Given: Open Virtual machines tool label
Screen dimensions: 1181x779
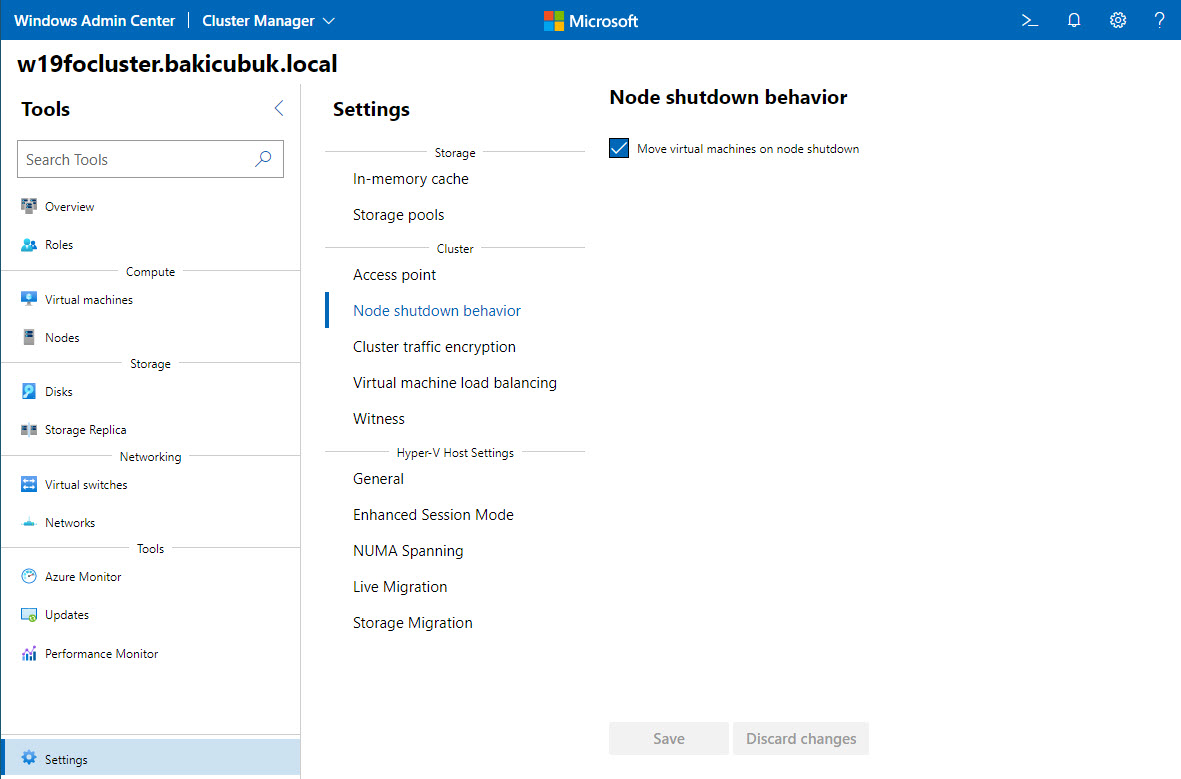Looking at the screenshot, I should [89, 299].
